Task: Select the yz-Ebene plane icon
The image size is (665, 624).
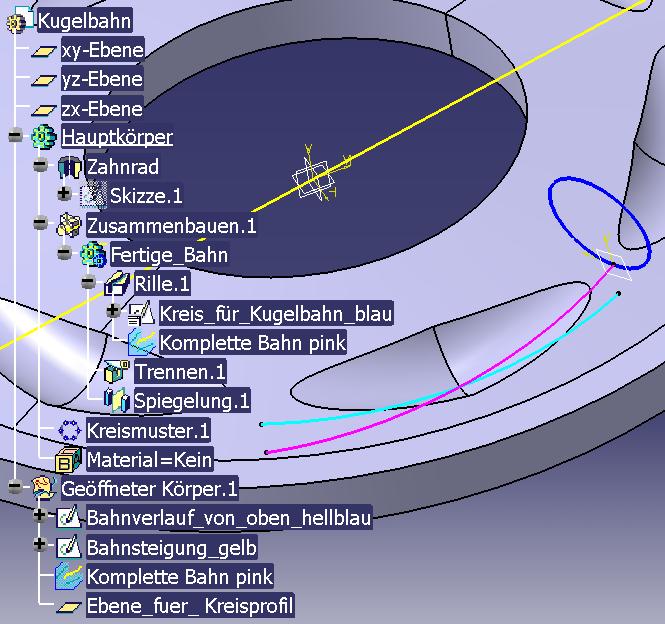Action: click(x=43, y=80)
